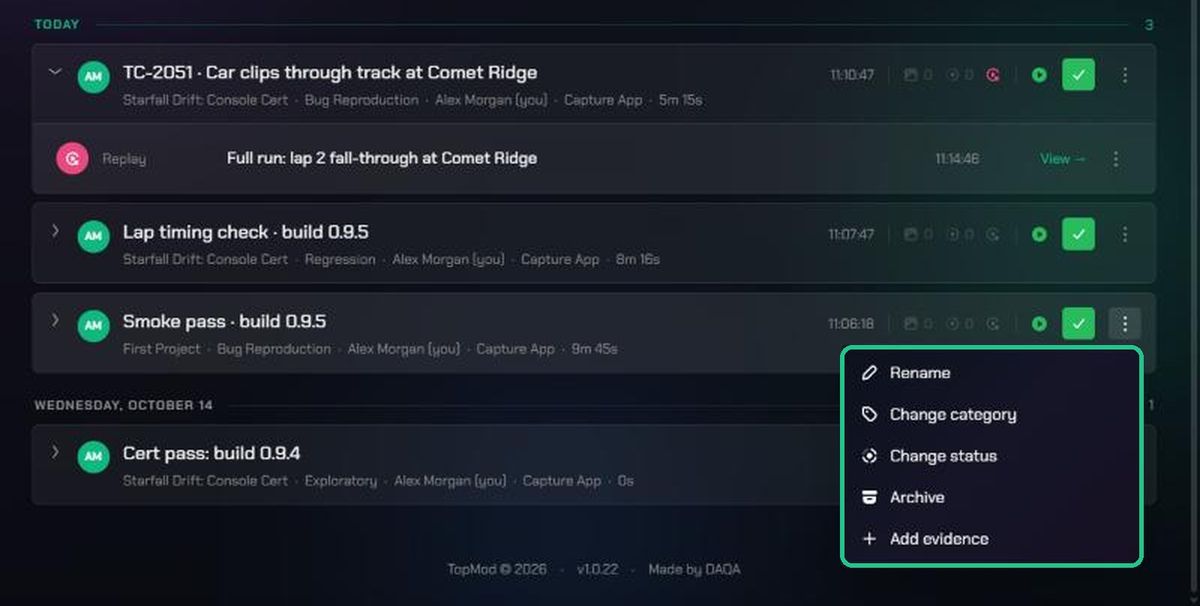Click screenshot count icon on Smoke pass row
This screenshot has height=606, width=1200.
pyautogui.click(x=910, y=324)
